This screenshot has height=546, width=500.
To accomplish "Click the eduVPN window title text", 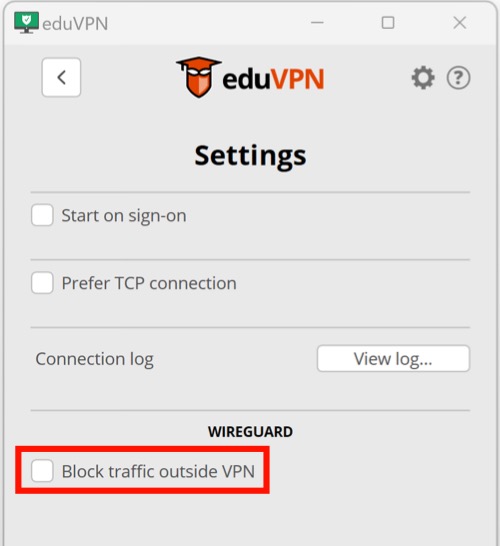I will click(x=75, y=24).
